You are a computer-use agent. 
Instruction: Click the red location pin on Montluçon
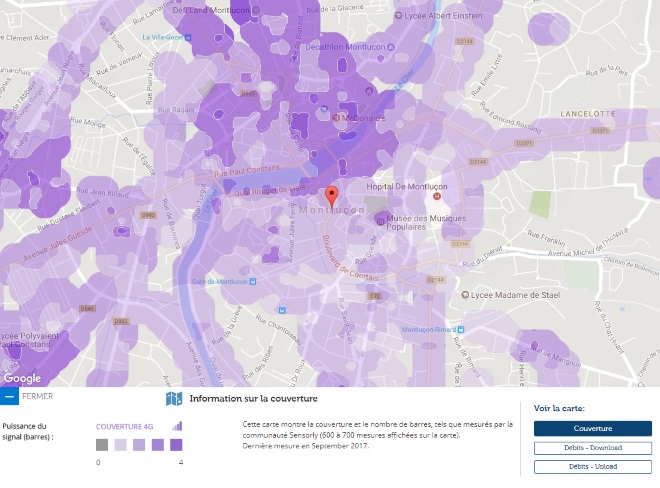coord(332,197)
